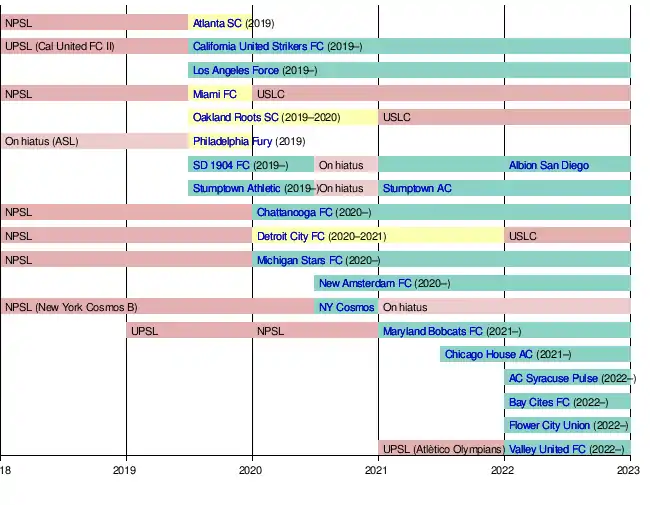Click the Los Angeles Force link
The width and height of the screenshot is (650, 505).
tap(236, 70)
